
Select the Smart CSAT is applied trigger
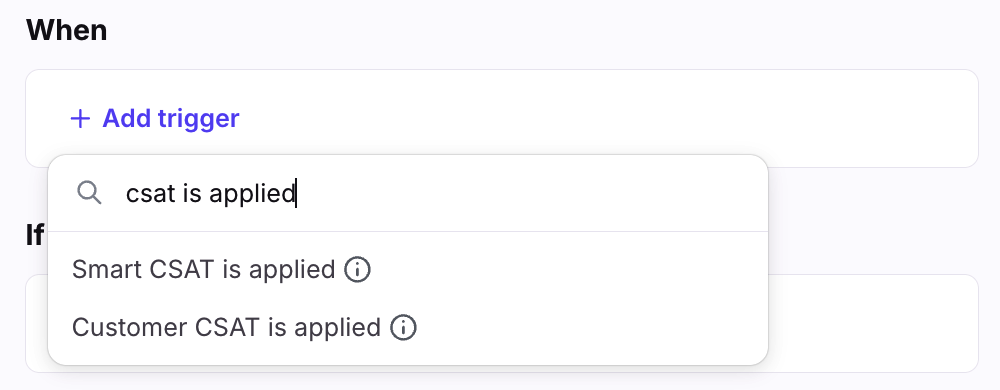408,270
